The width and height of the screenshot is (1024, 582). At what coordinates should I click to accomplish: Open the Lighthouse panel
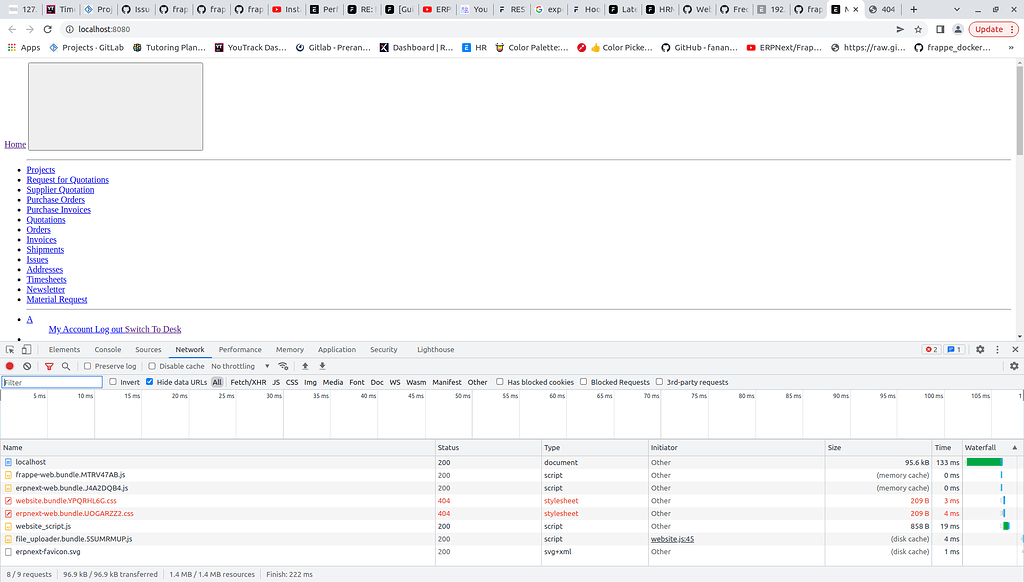point(435,350)
